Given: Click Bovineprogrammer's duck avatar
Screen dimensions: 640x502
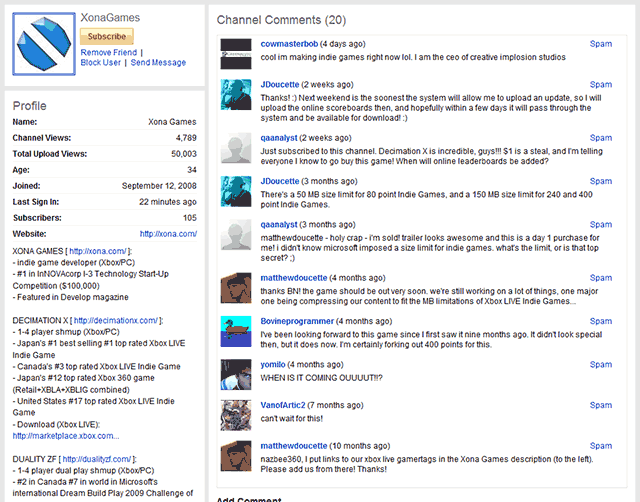Looking at the screenshot, I should click(x=236, y=331).
